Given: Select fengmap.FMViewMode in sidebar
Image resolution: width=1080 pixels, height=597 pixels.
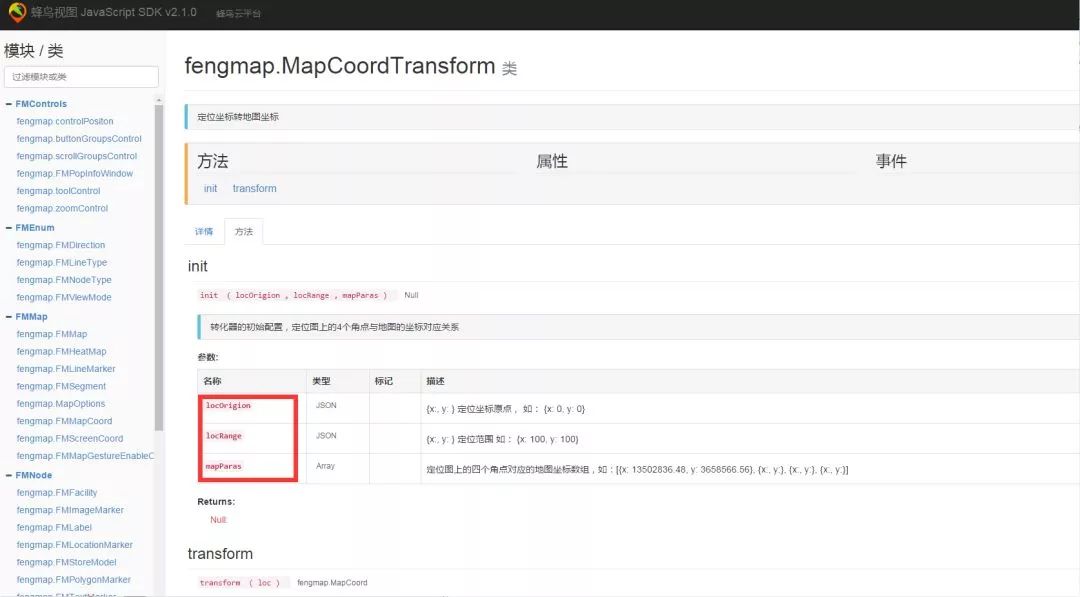Looking at the screenshot, I should point(64,298).
